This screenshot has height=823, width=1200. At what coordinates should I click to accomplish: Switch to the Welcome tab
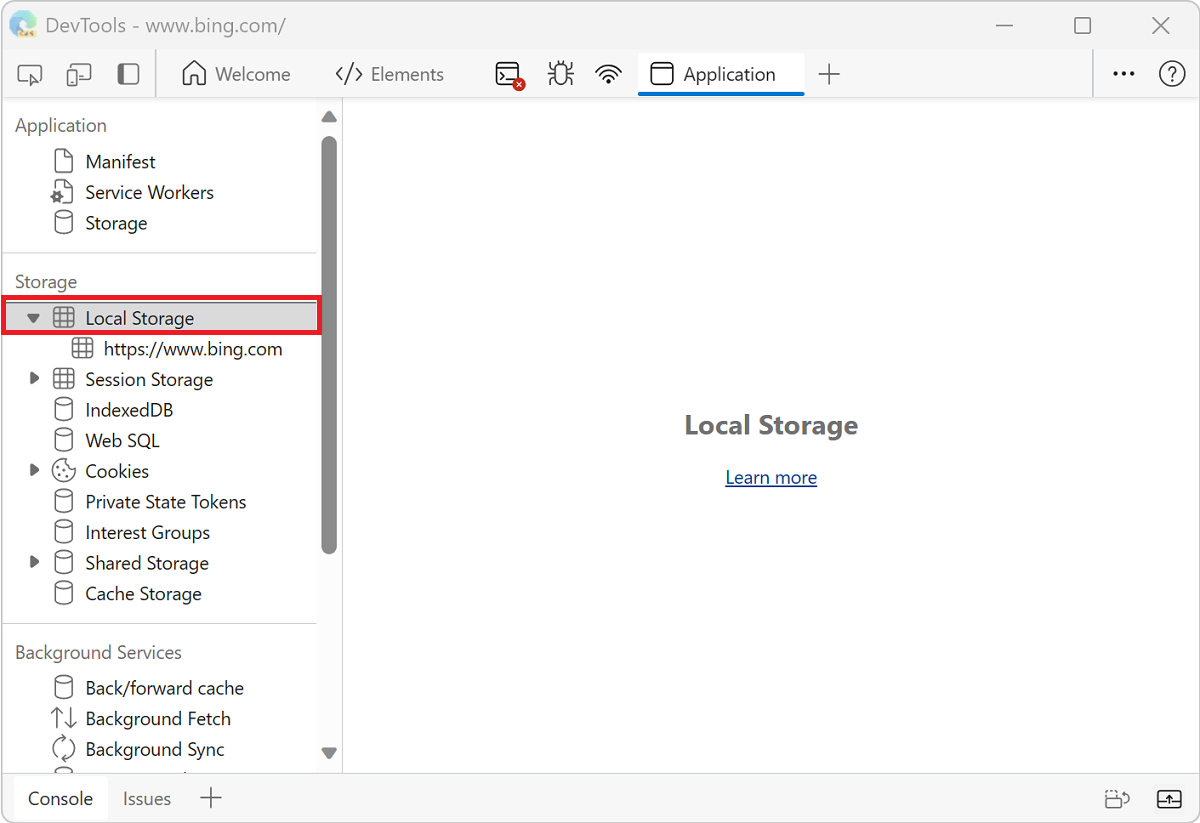[237, 73]
